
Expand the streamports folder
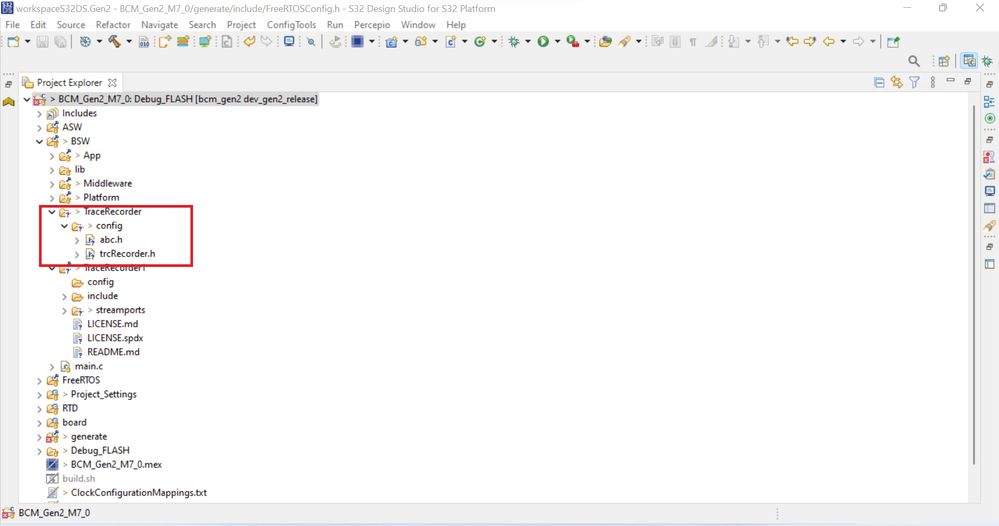(x=64, y=311)
